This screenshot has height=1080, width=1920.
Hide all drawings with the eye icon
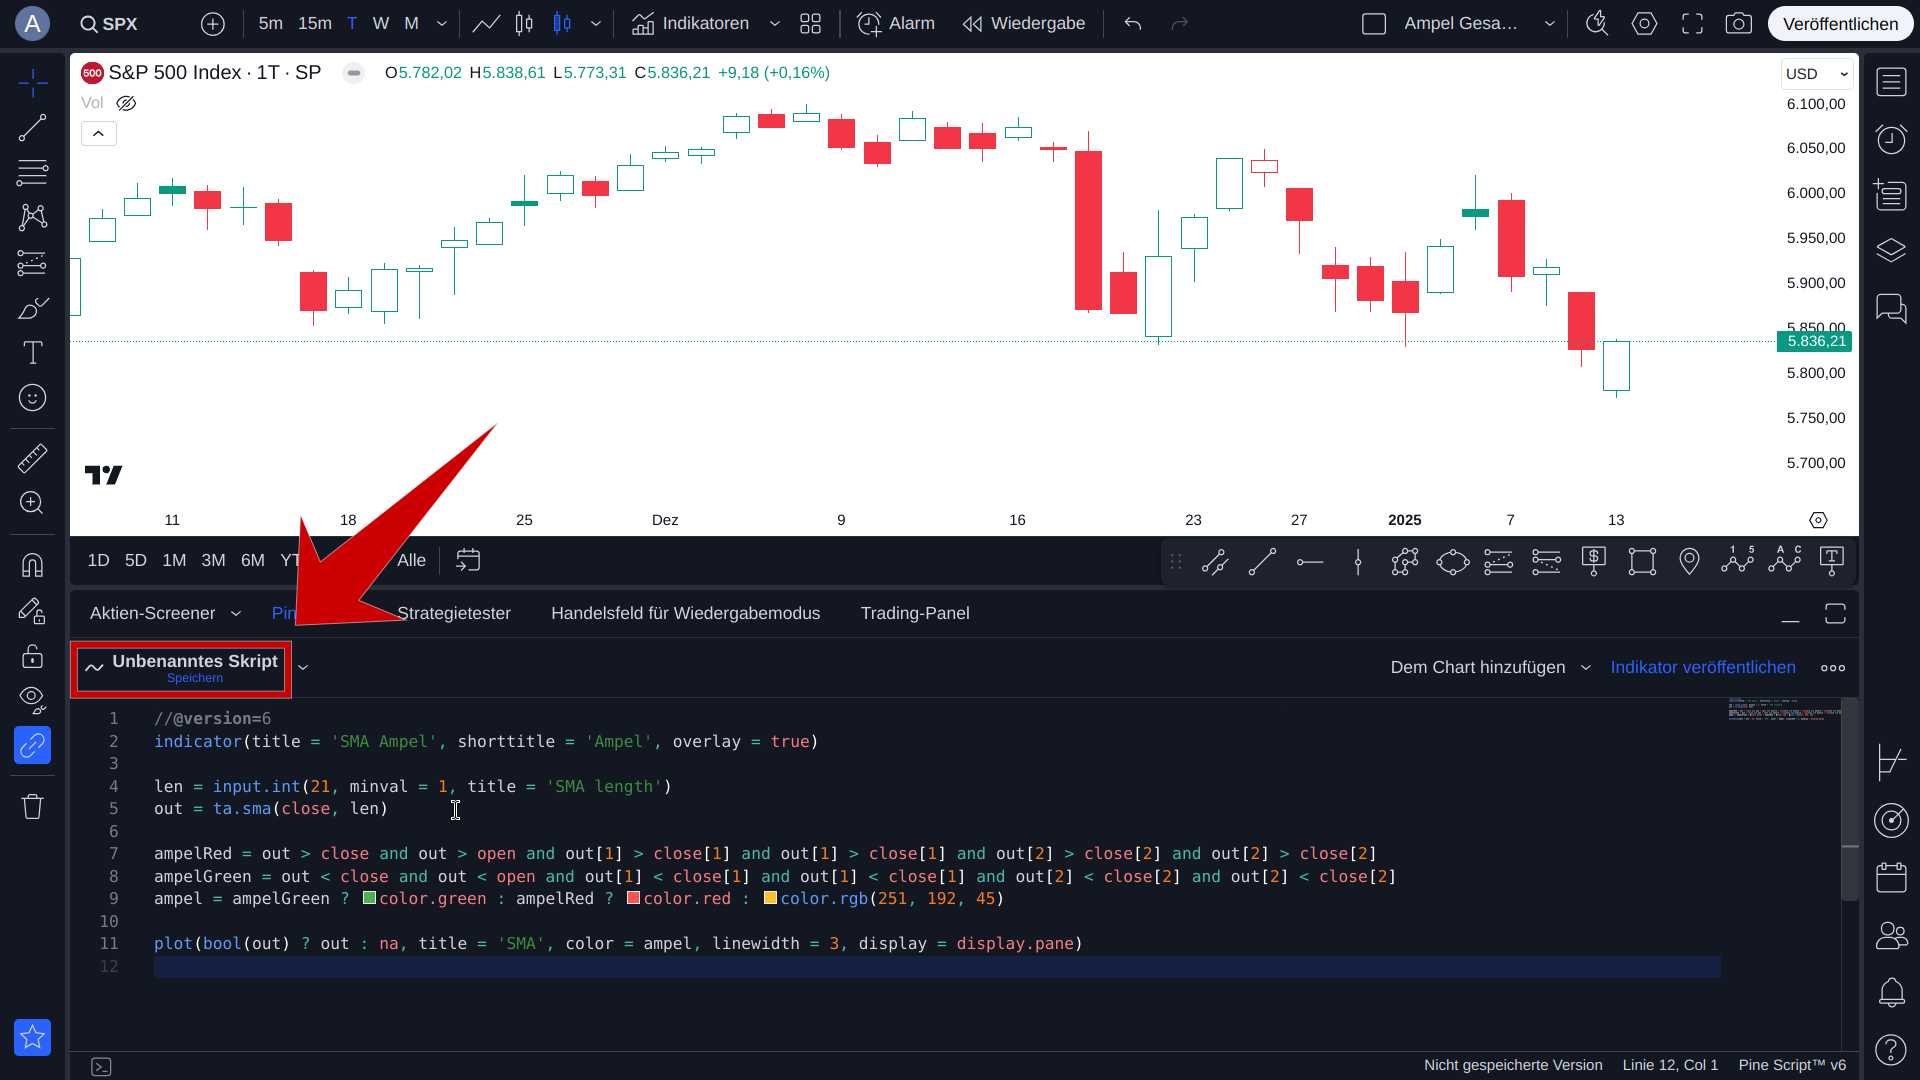32,700
